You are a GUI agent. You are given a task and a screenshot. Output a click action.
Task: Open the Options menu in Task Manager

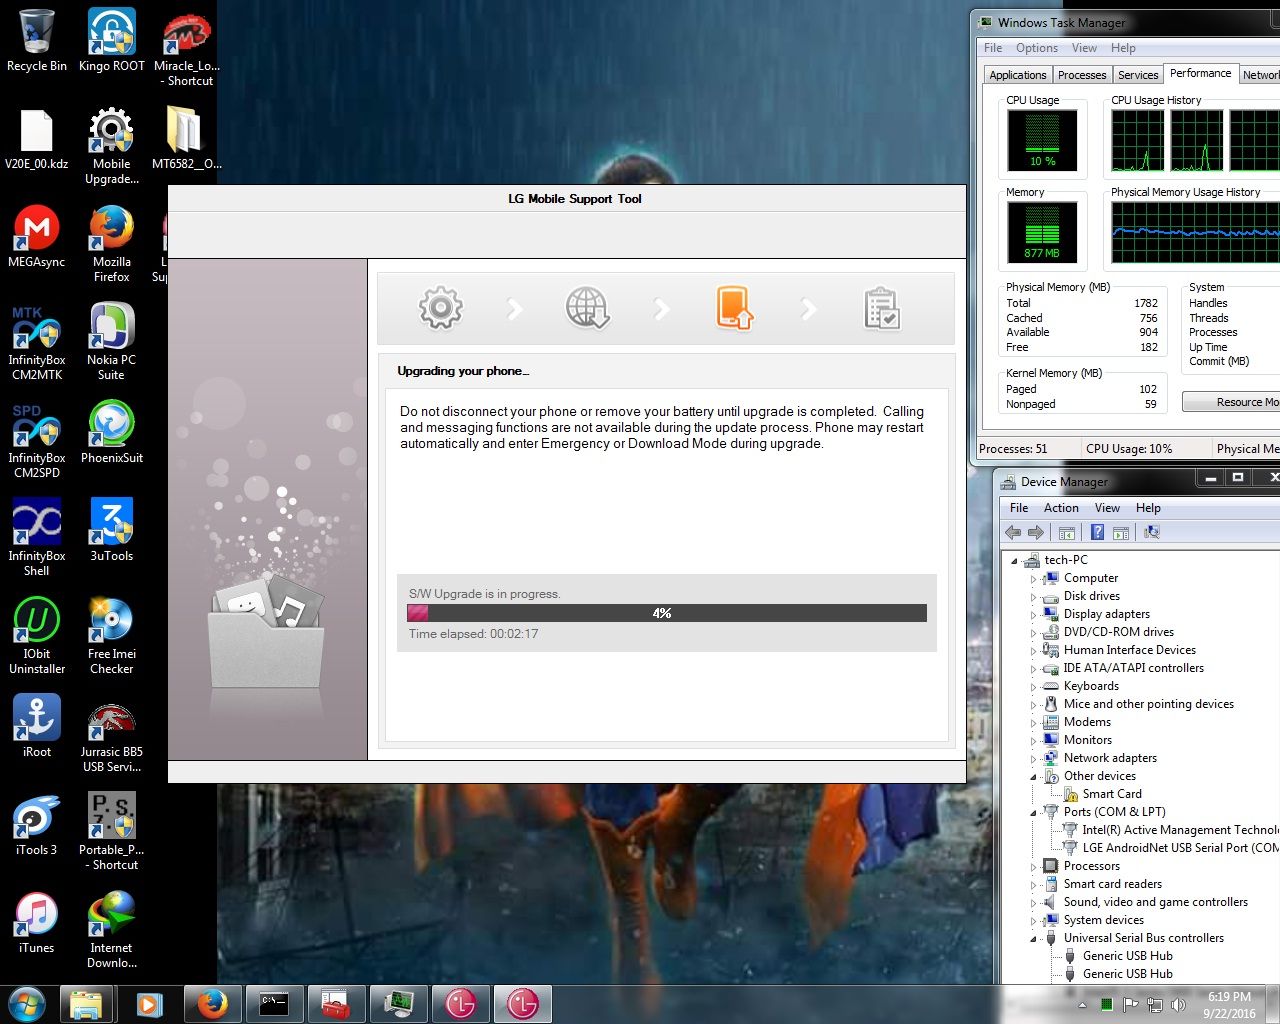(1036, 48)
